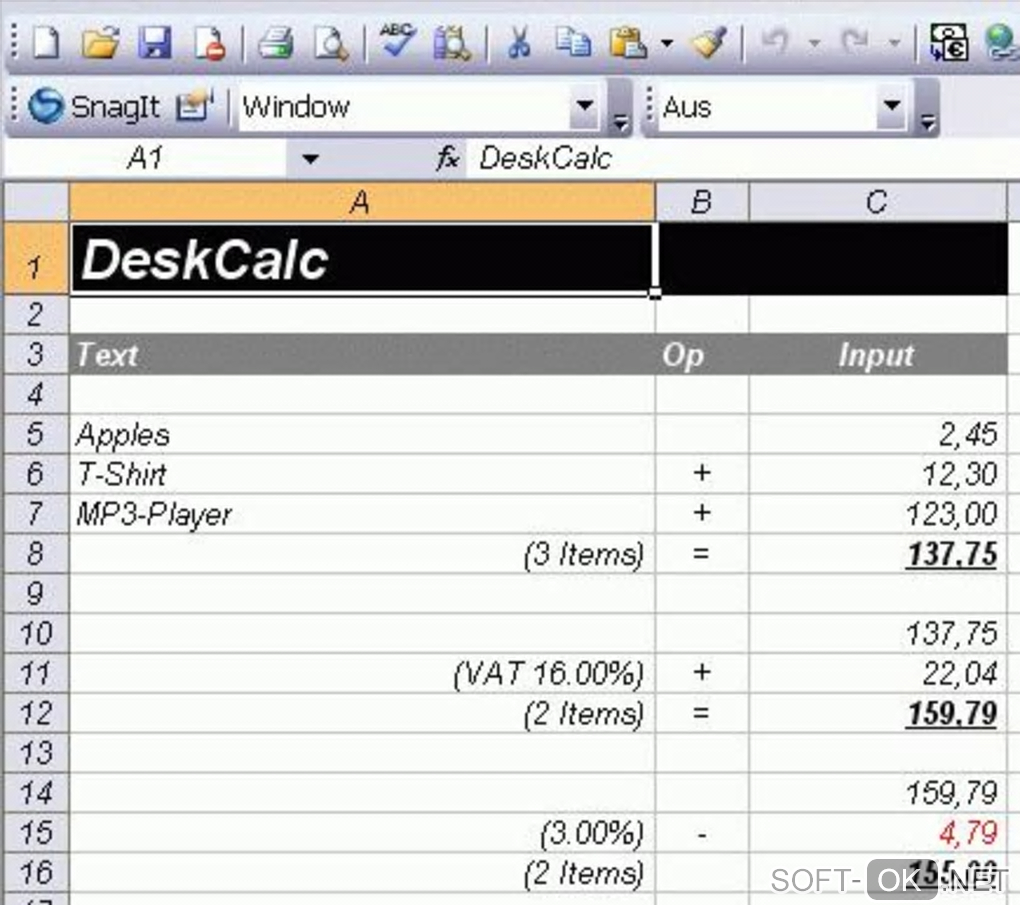This screenshot has width=1020, height=905.
Task: Click the globe hyperlink icon
Action: pos(1002,43)
